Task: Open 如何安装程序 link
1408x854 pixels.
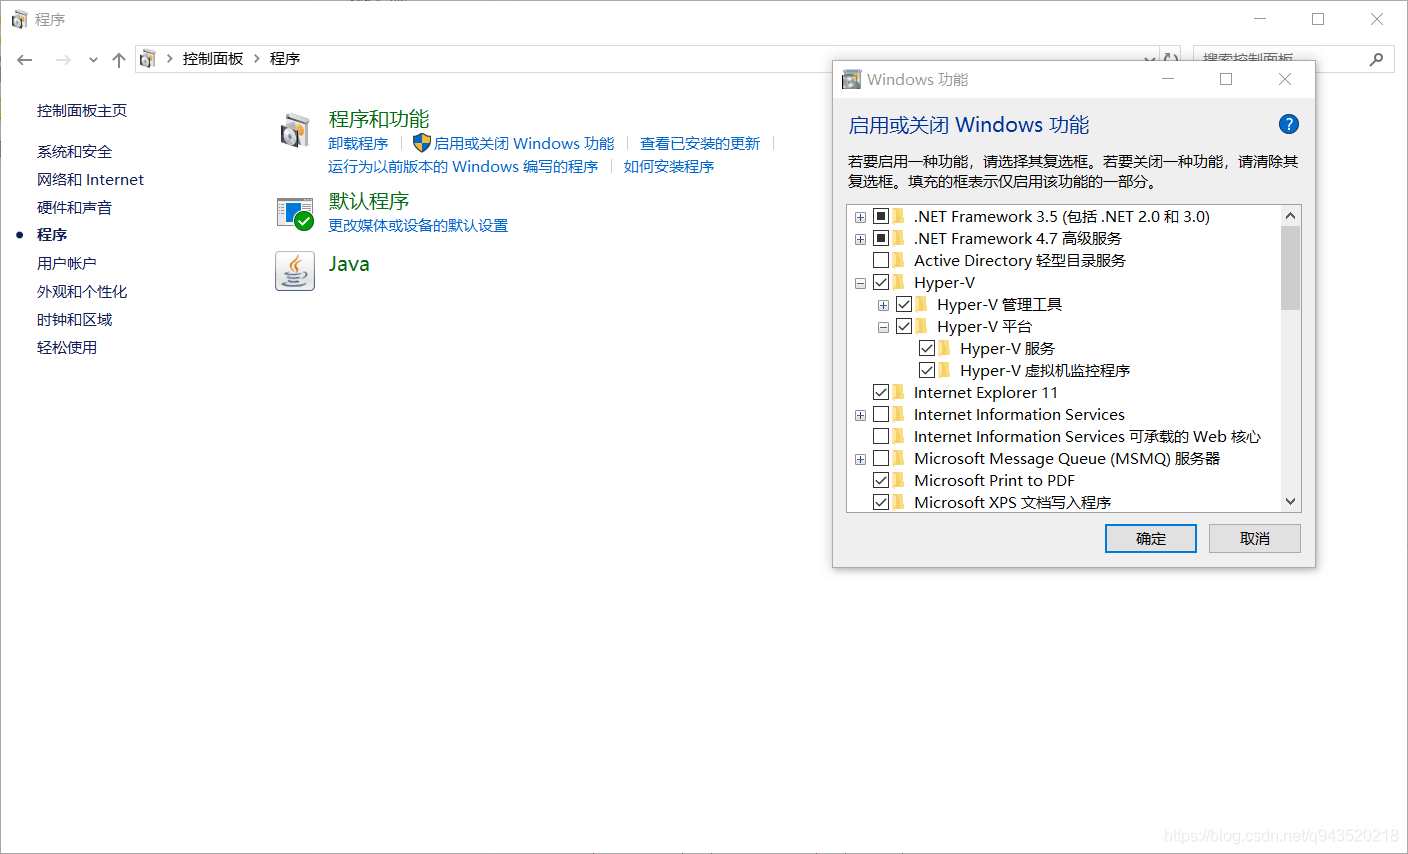Action: [669, 167]
